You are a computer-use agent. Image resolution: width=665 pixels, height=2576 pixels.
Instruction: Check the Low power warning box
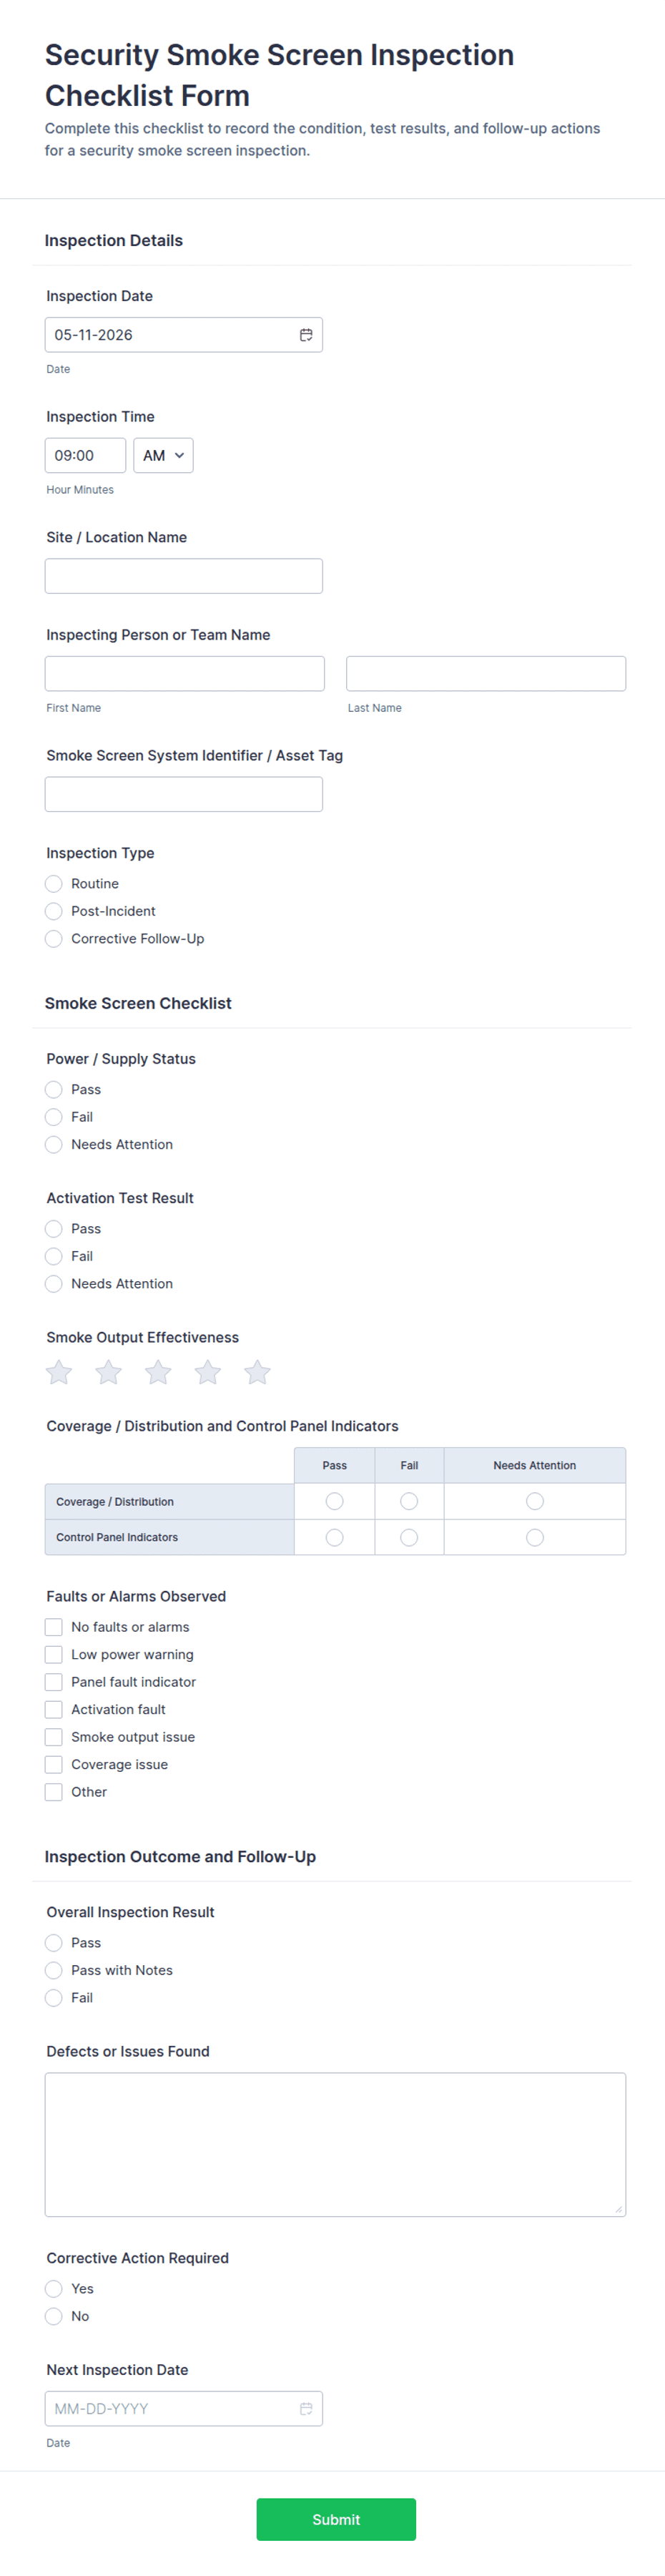tap(54, 1655)
